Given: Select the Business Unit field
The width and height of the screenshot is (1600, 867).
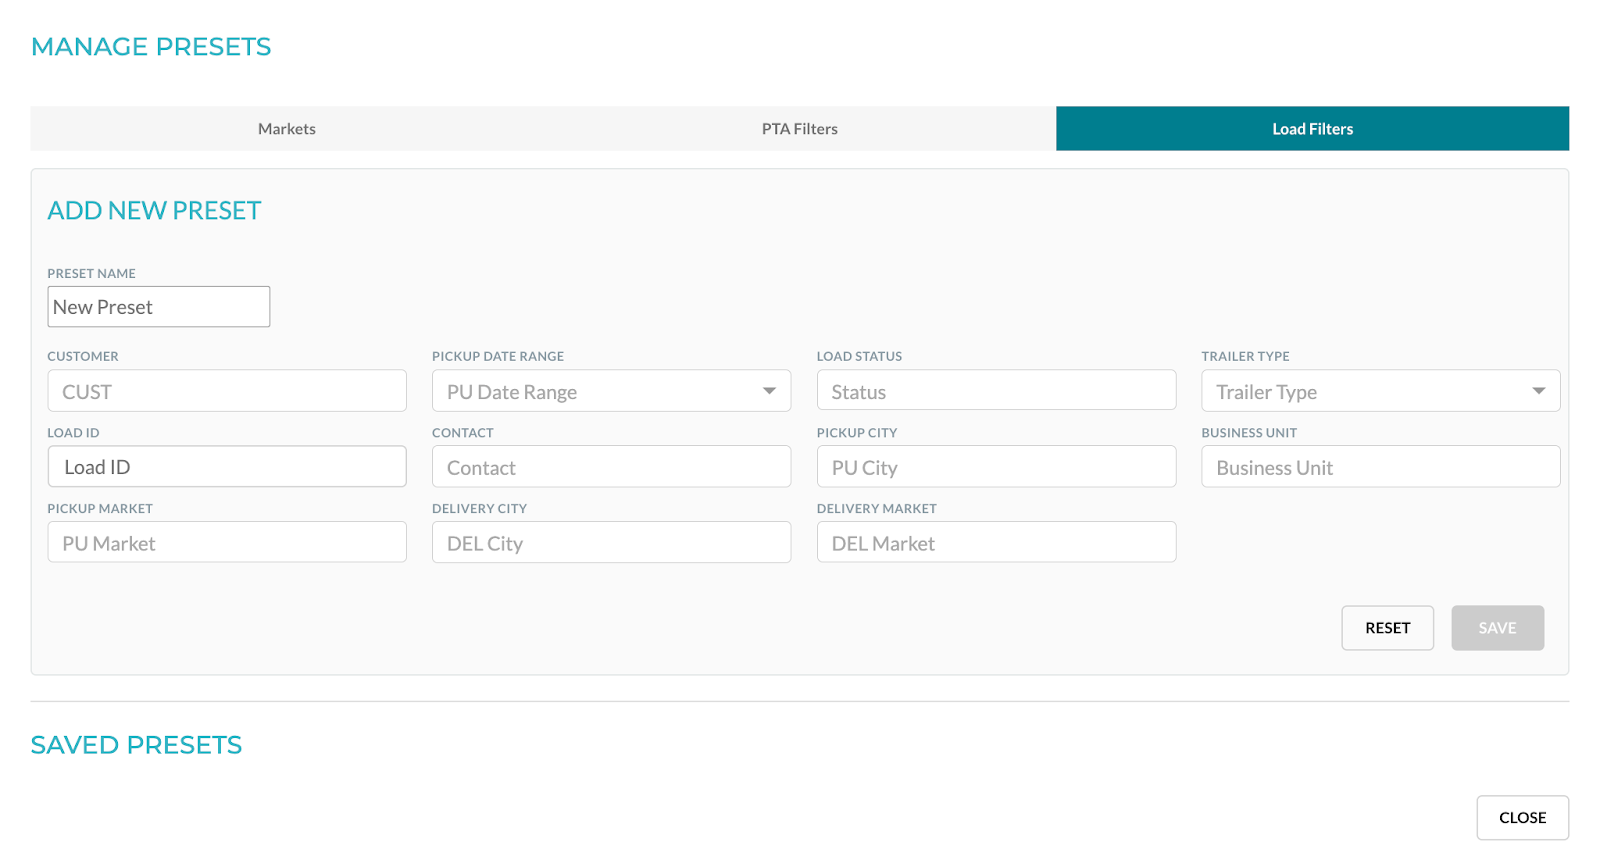Looking at the screenshot, I should [x=1380, y=467].
